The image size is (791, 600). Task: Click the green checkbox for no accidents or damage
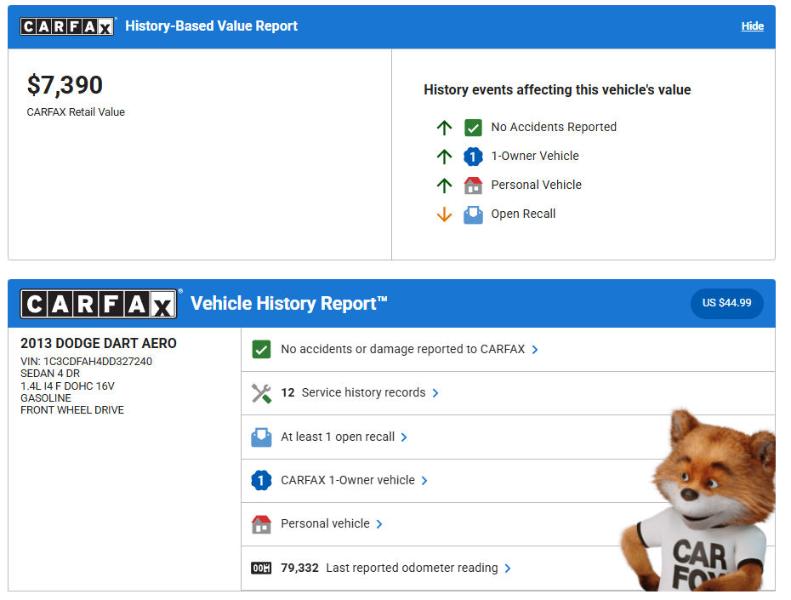click(261, 350)
